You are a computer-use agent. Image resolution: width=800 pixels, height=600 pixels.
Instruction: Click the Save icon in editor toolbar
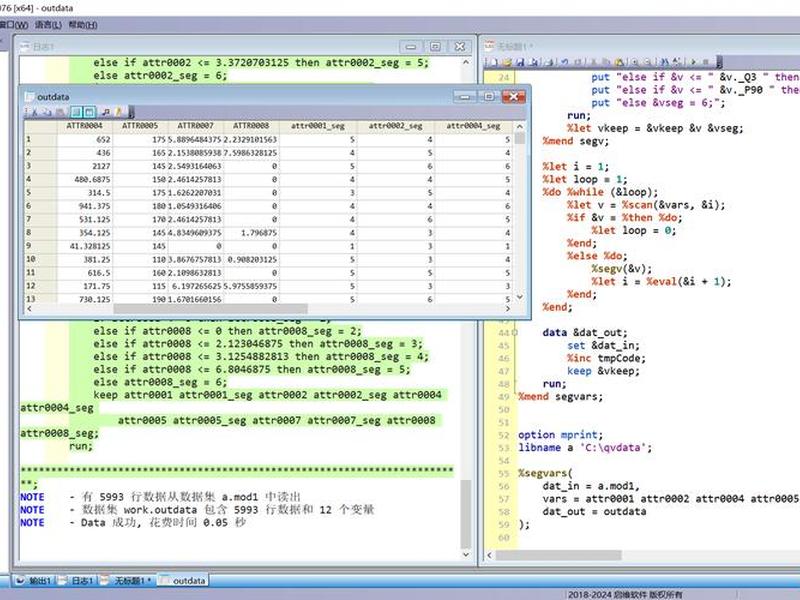(x=520, y=62)
